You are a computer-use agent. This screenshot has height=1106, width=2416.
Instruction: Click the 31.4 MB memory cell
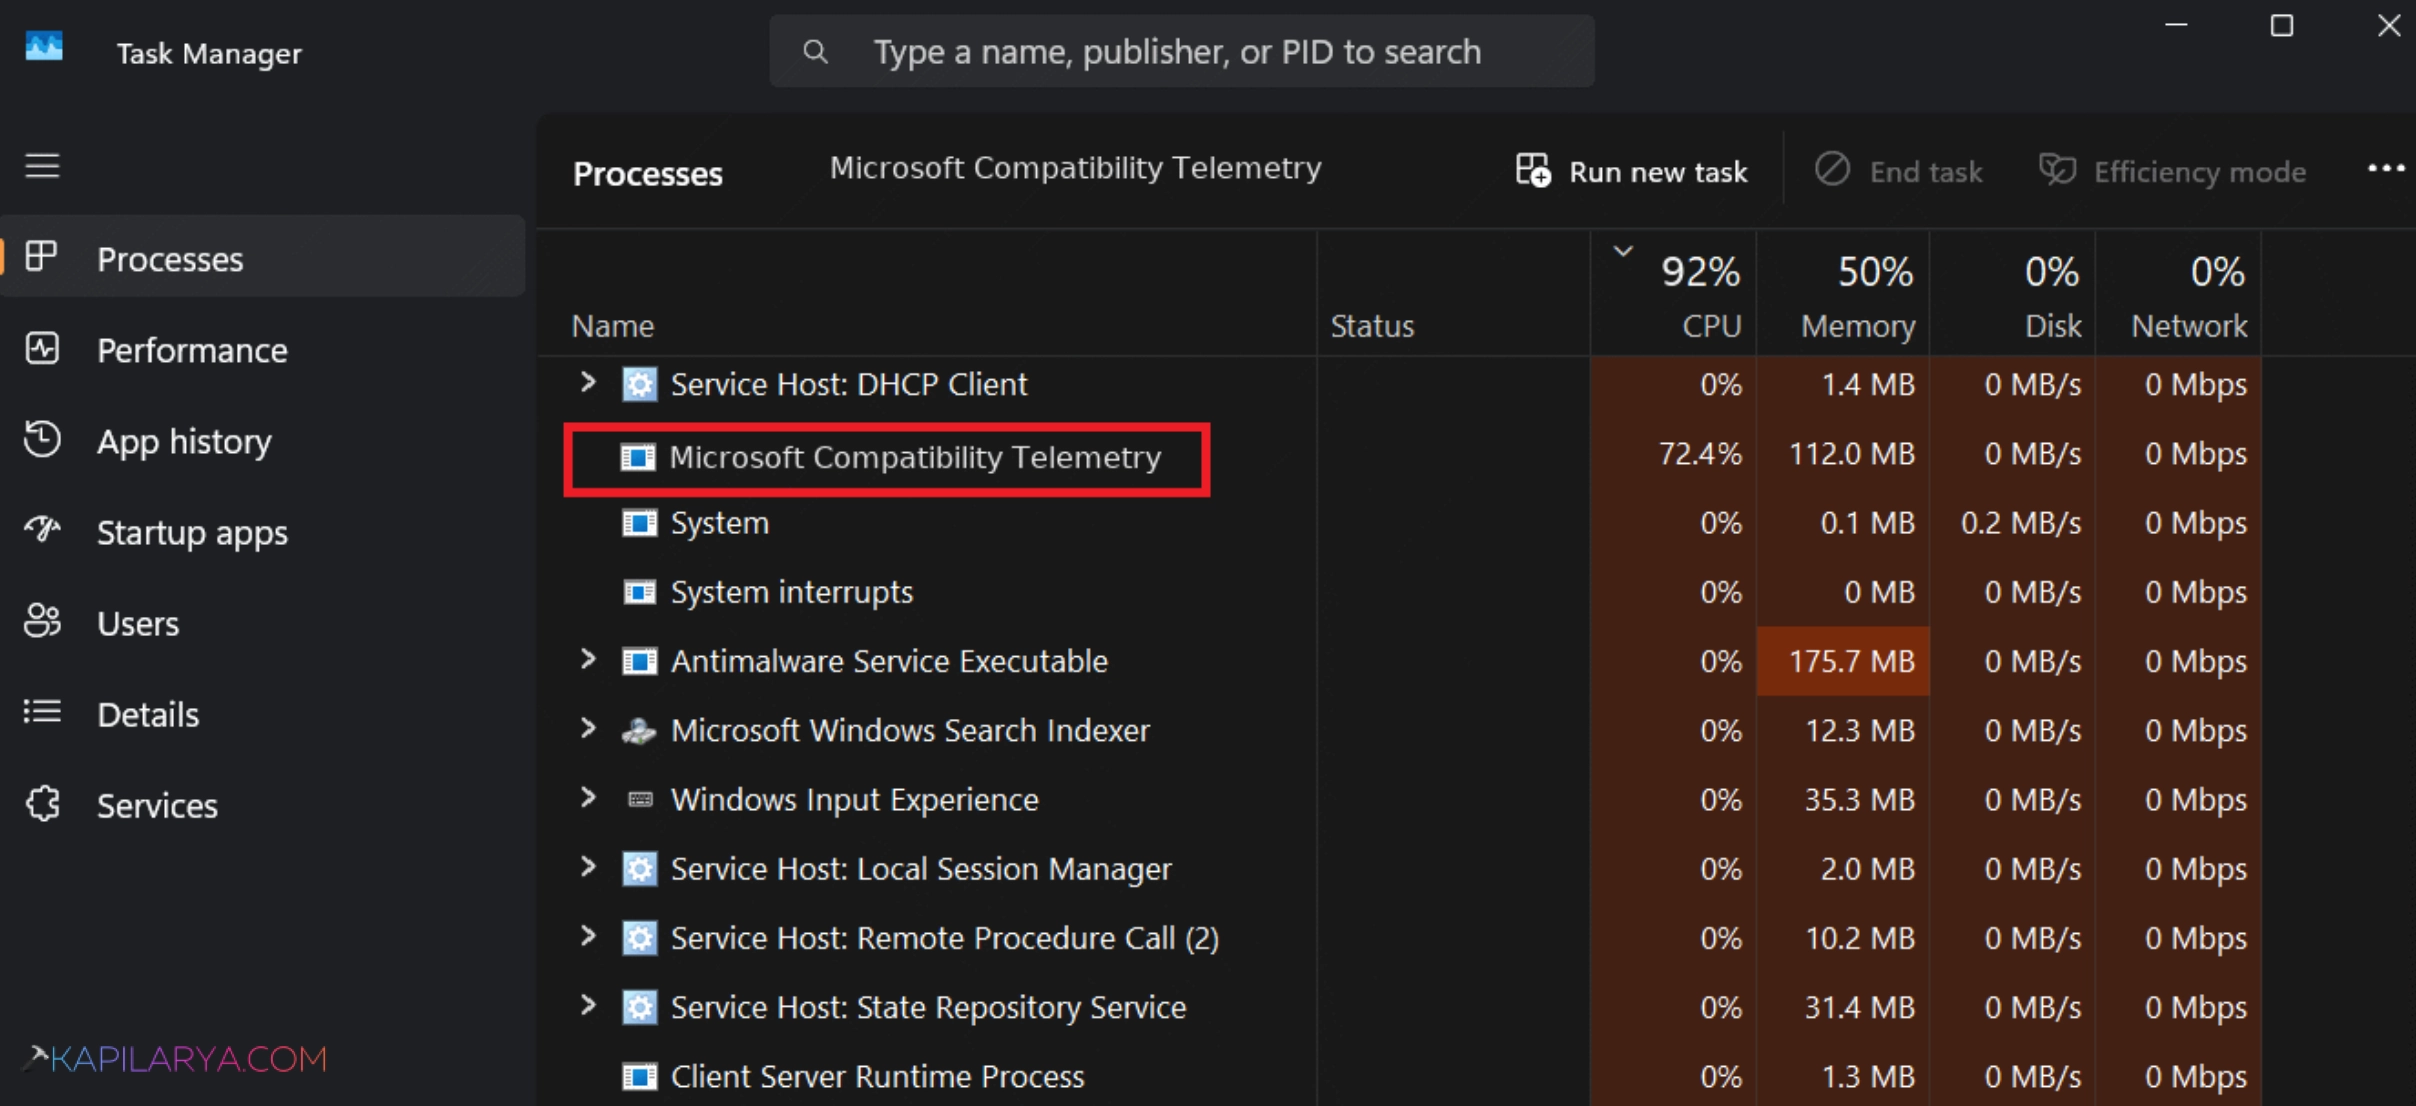(1843, 1007)
